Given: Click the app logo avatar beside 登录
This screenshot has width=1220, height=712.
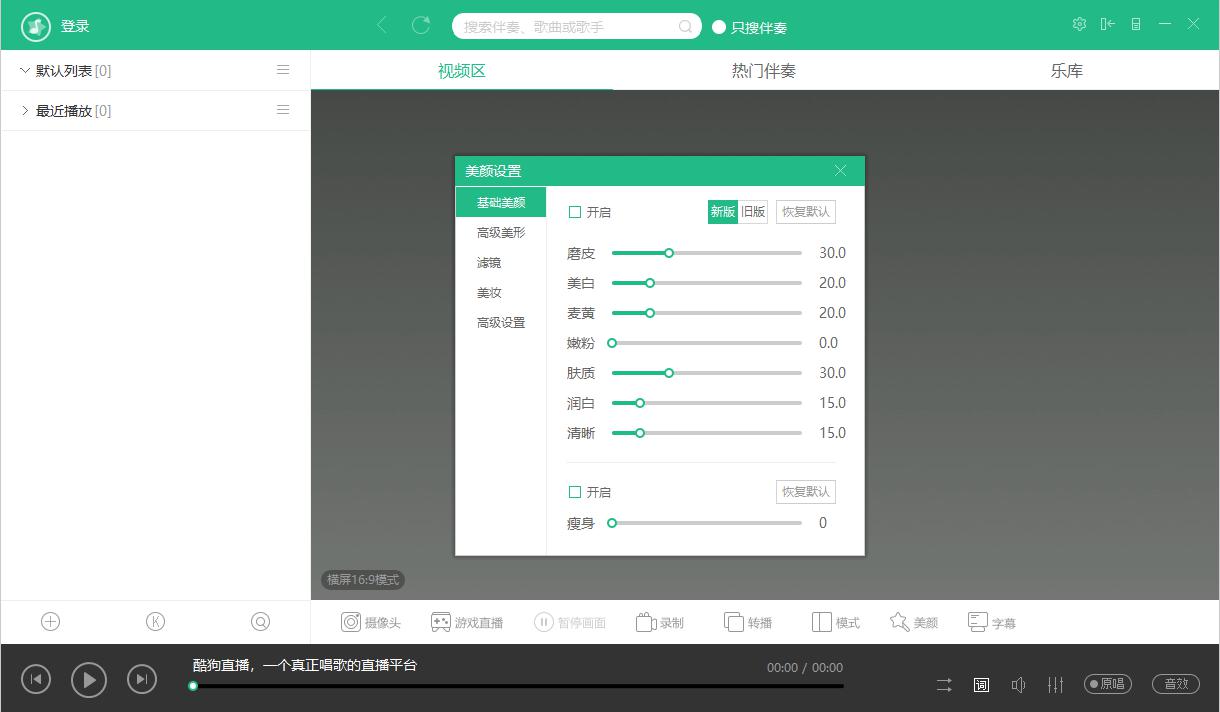Looking at the screenshot, I should (36, 26).
